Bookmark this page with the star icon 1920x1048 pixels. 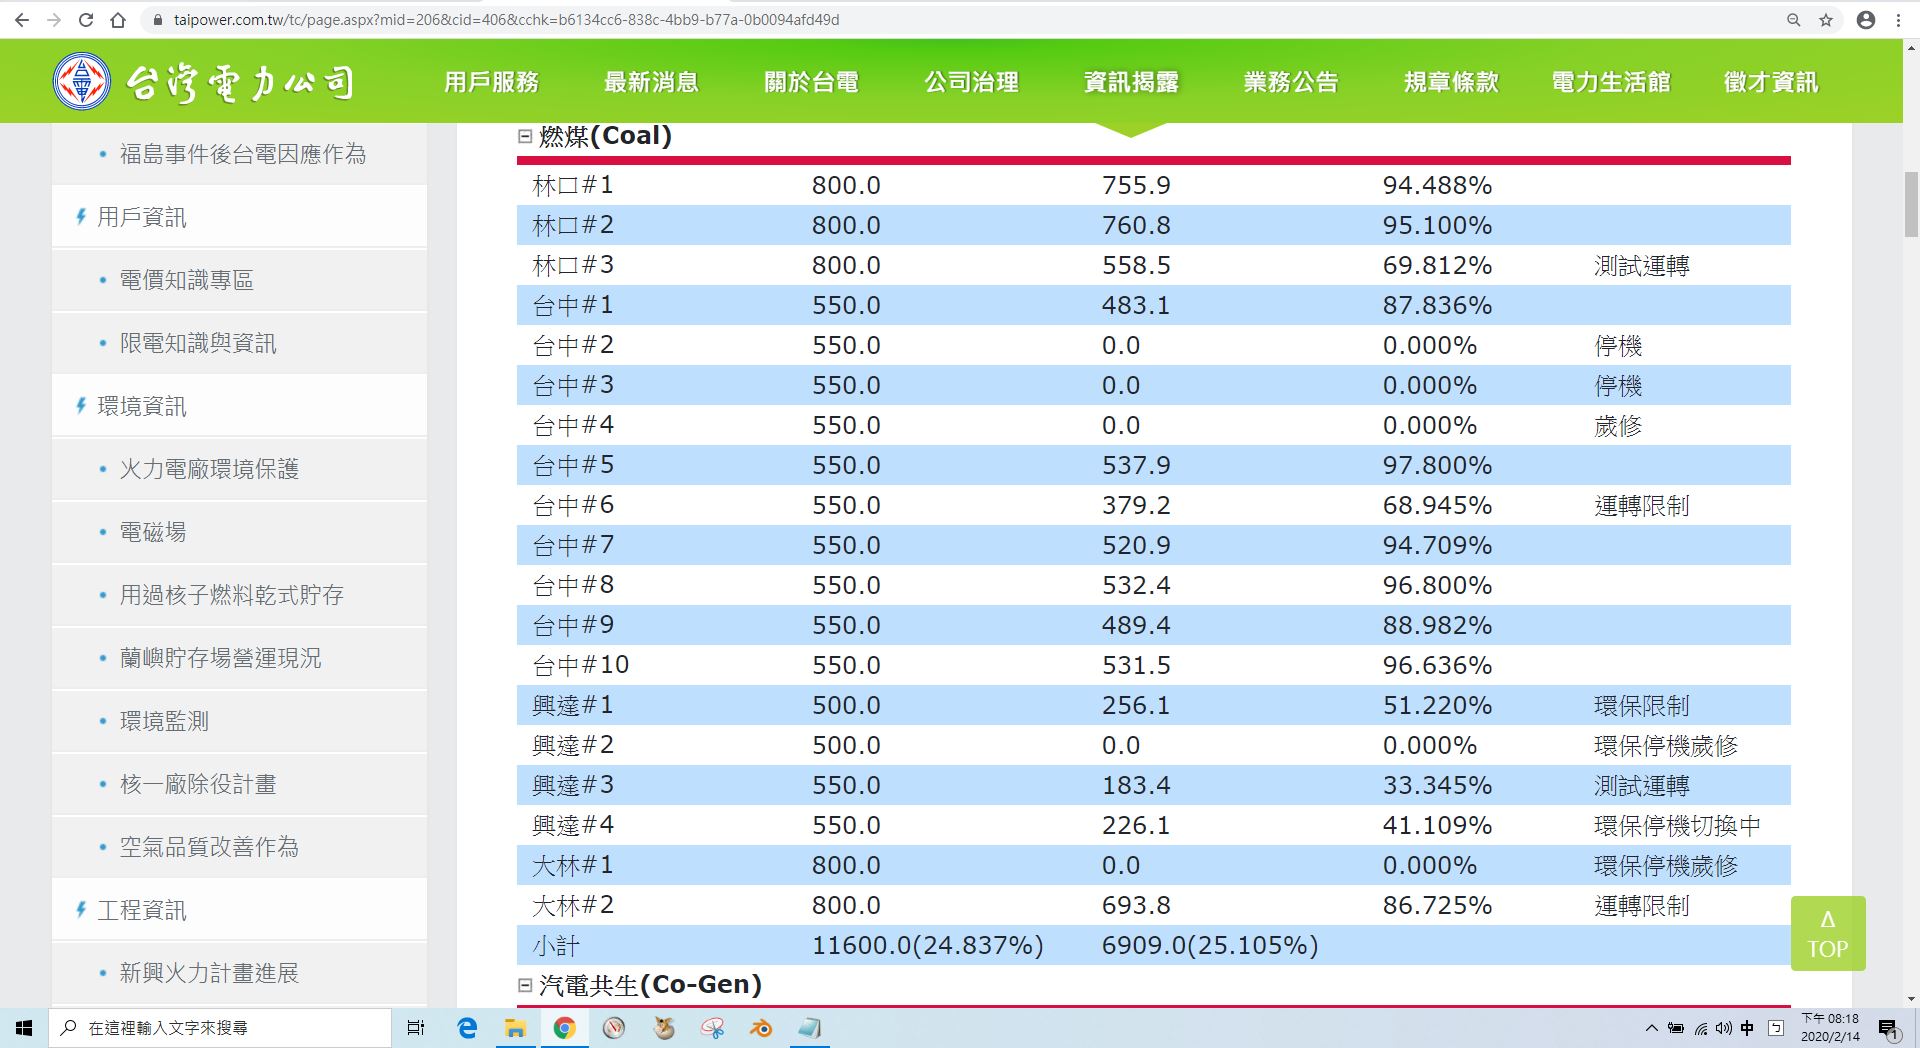1826,20
